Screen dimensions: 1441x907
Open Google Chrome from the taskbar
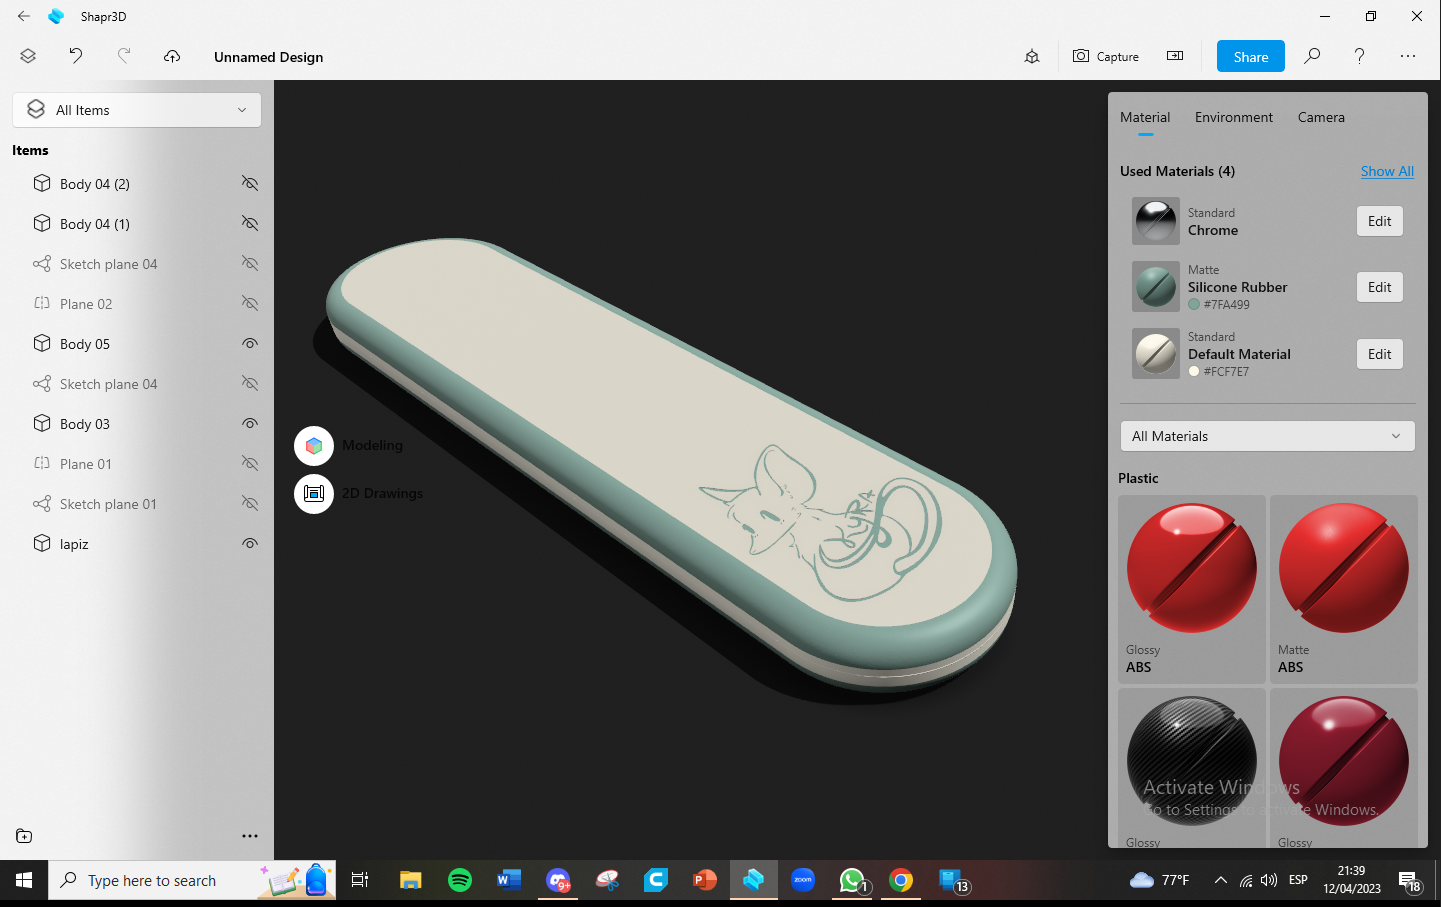click(901, 880)
